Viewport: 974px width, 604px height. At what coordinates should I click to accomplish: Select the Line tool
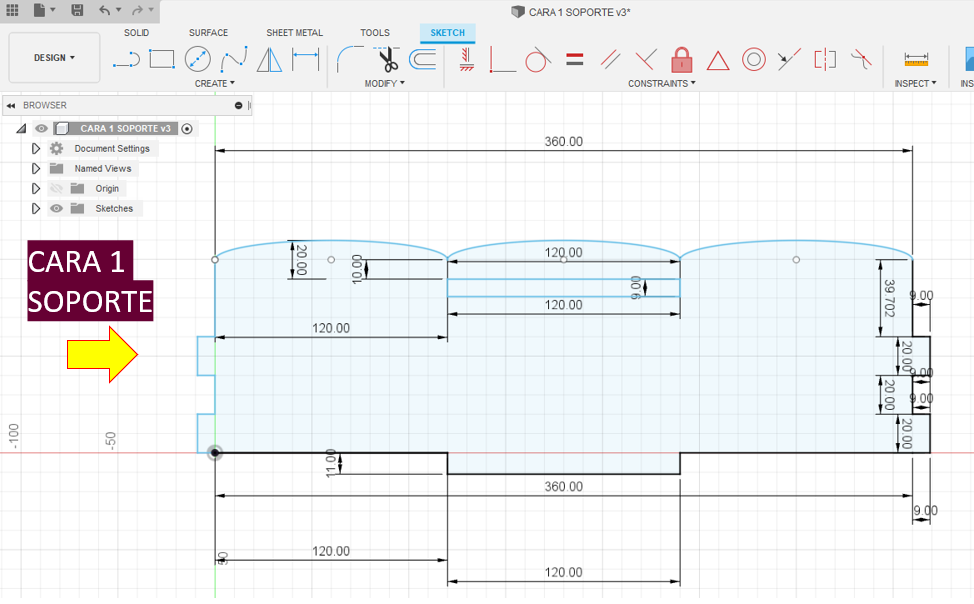[x=126, y=60]
